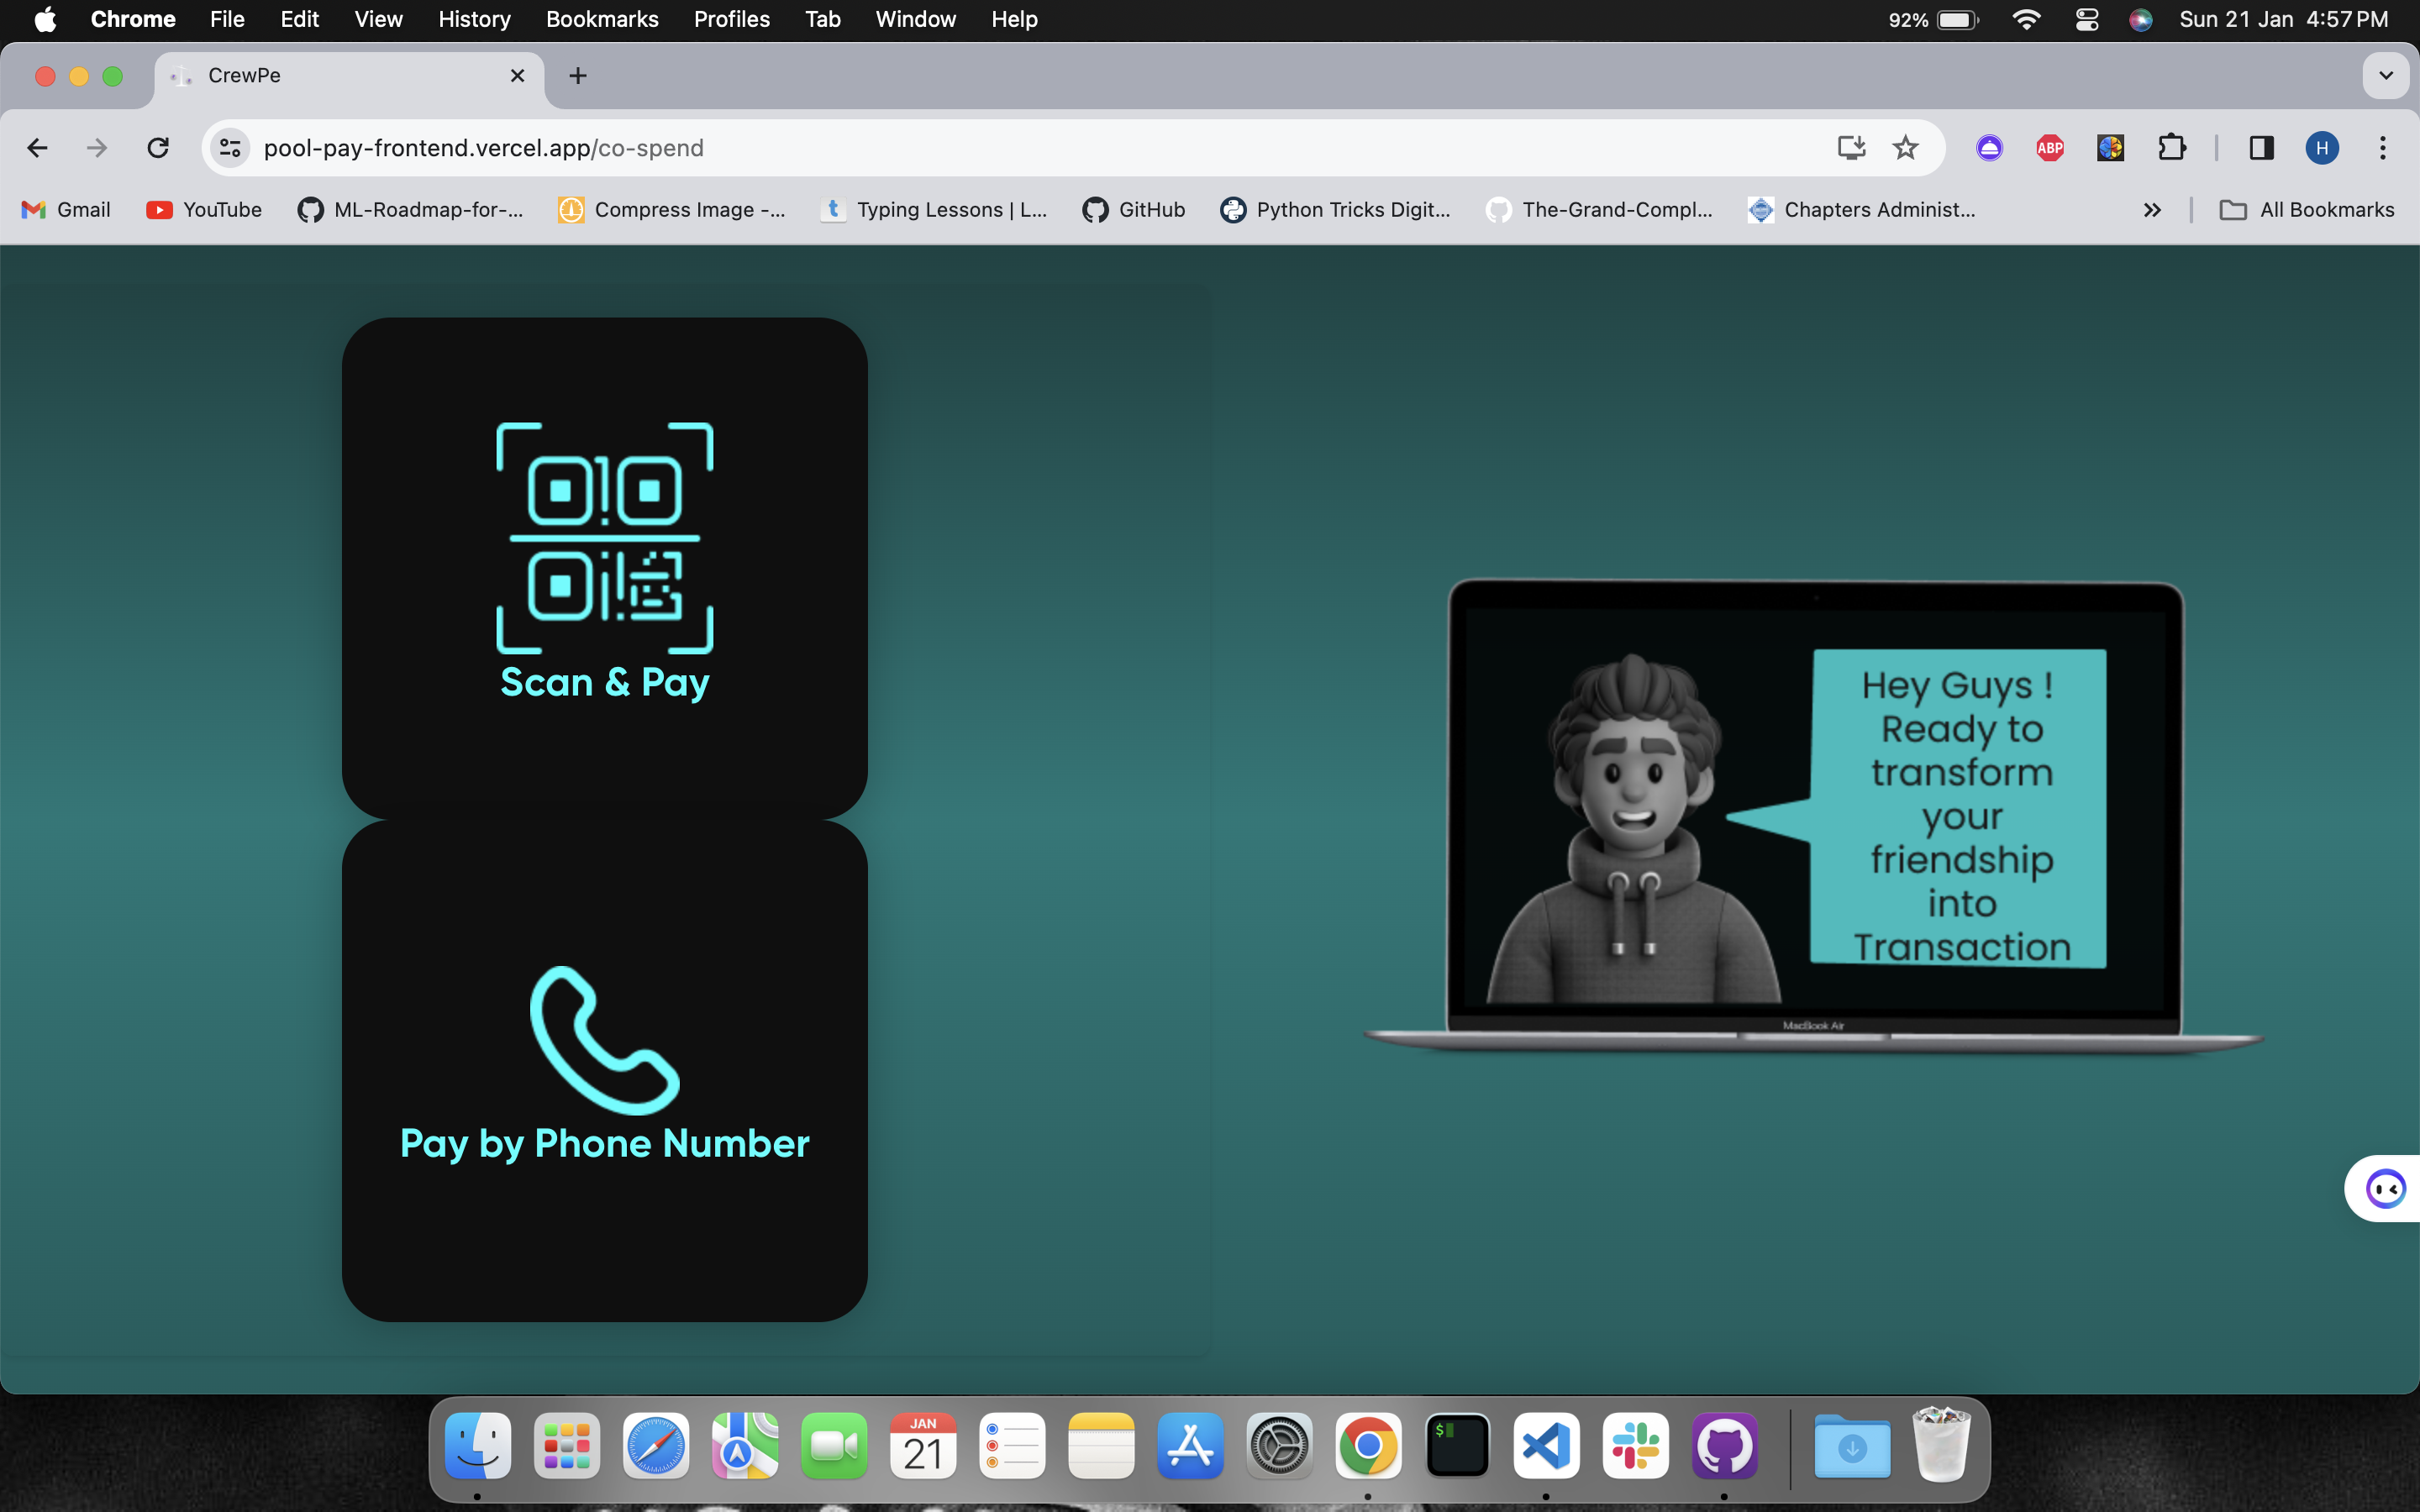View site information settings icon
The image size is (2420, 1512).
[230, 148]
